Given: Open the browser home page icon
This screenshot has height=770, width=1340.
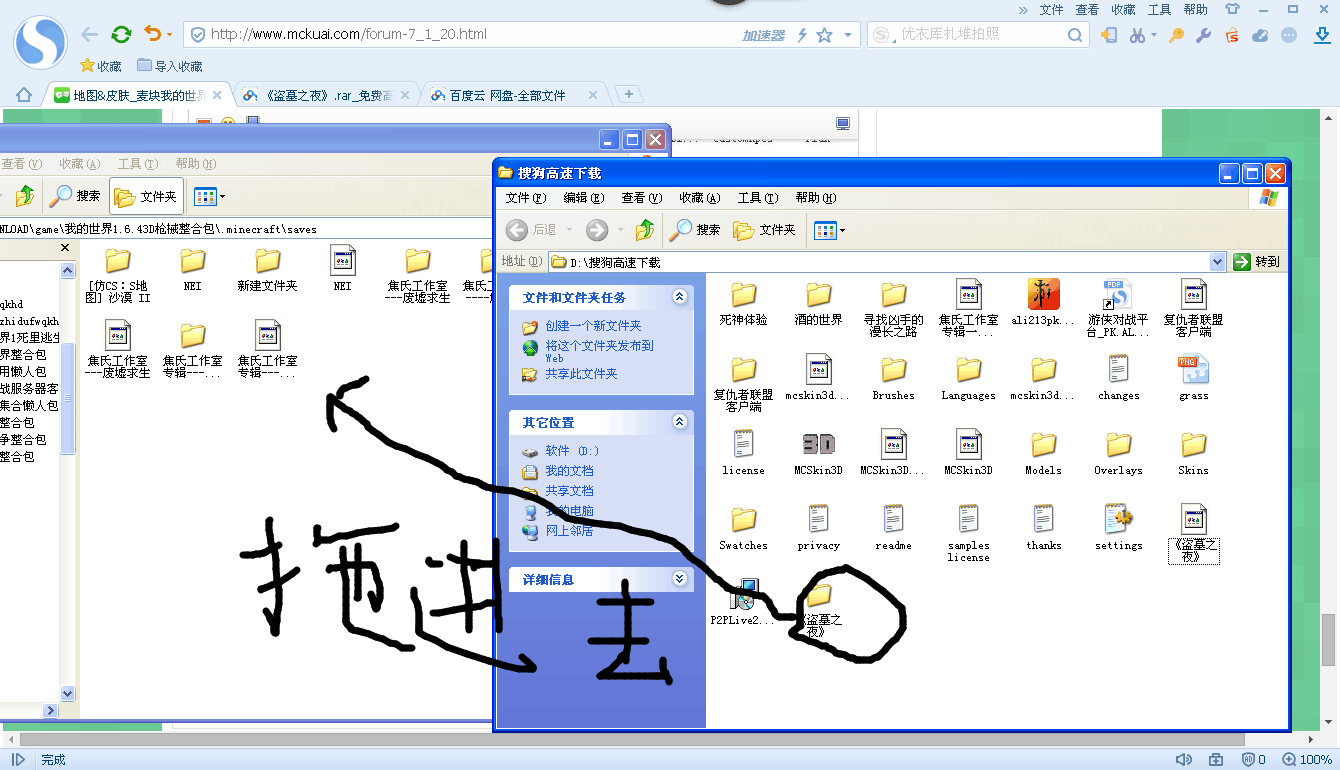Looking at the screenshot, I should coord(24,96).
